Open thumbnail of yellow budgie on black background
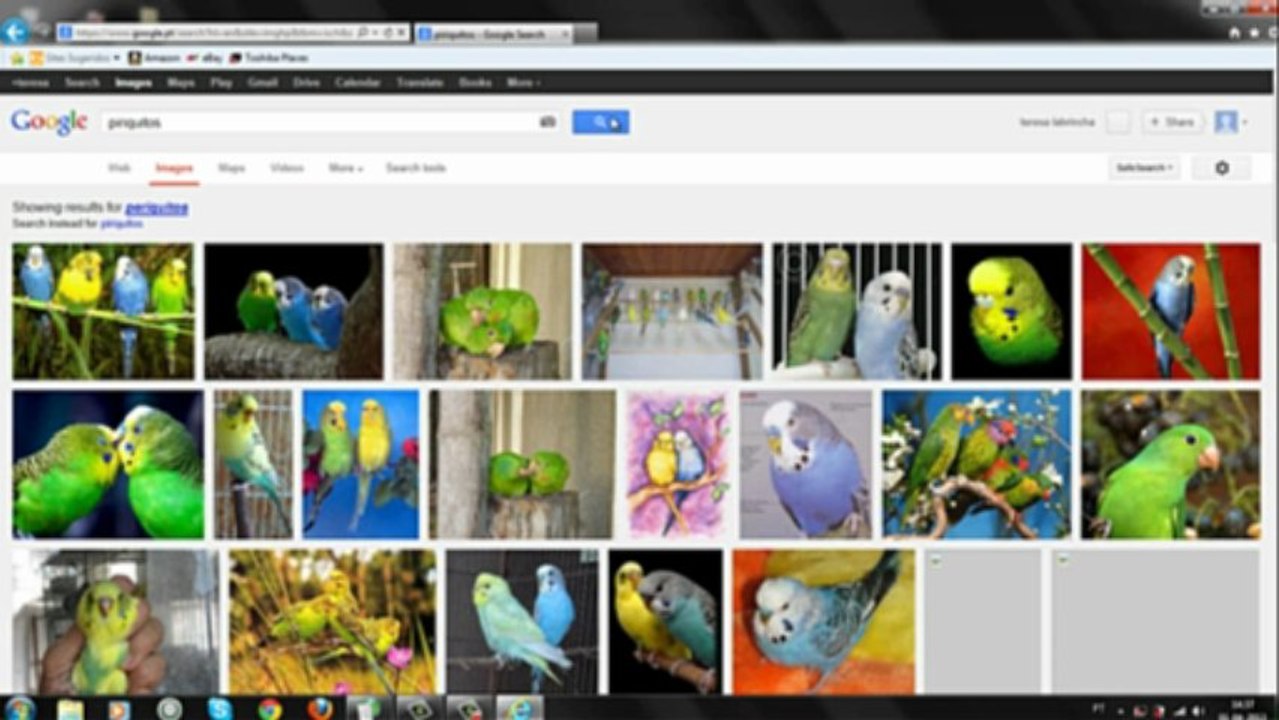Image resolution: width=1279 pixels, height=720 pixels. pos(1011,311)
